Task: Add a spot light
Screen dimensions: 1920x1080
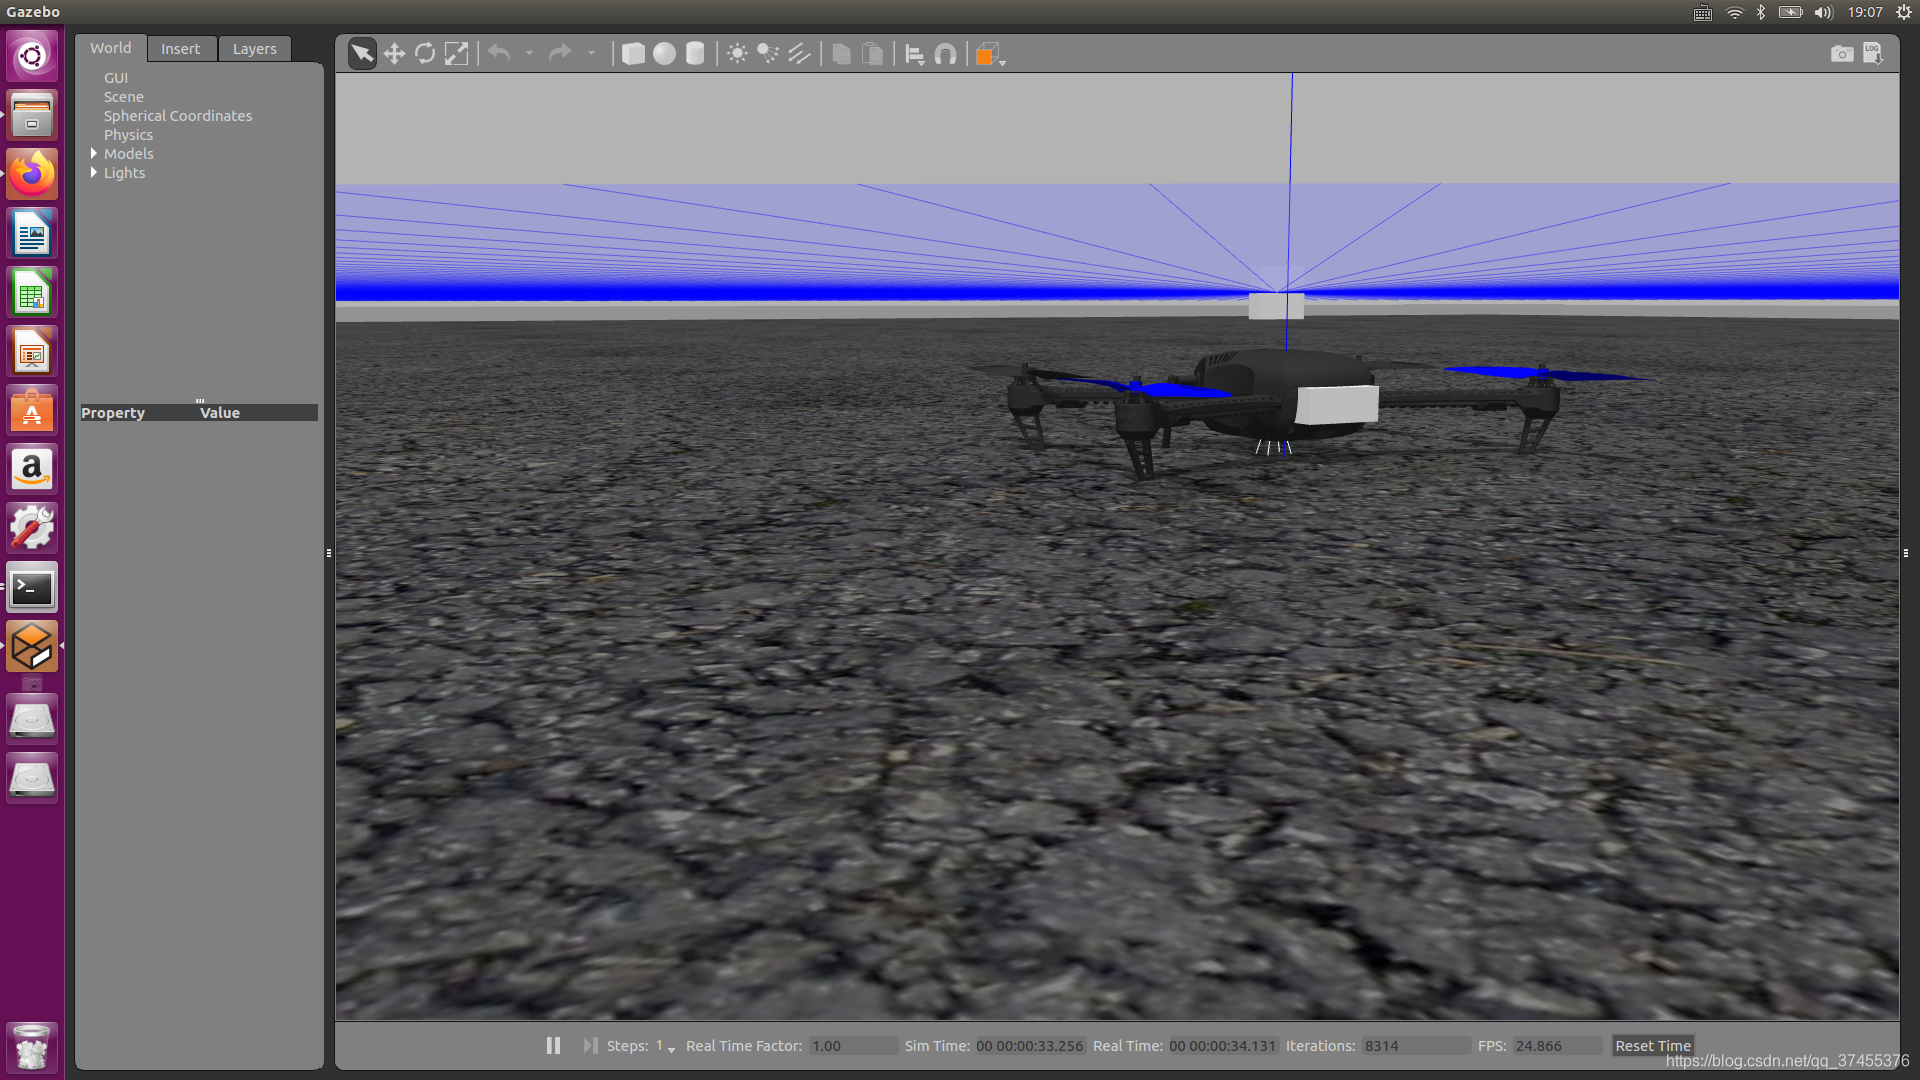Action: (x=768, y=53)
